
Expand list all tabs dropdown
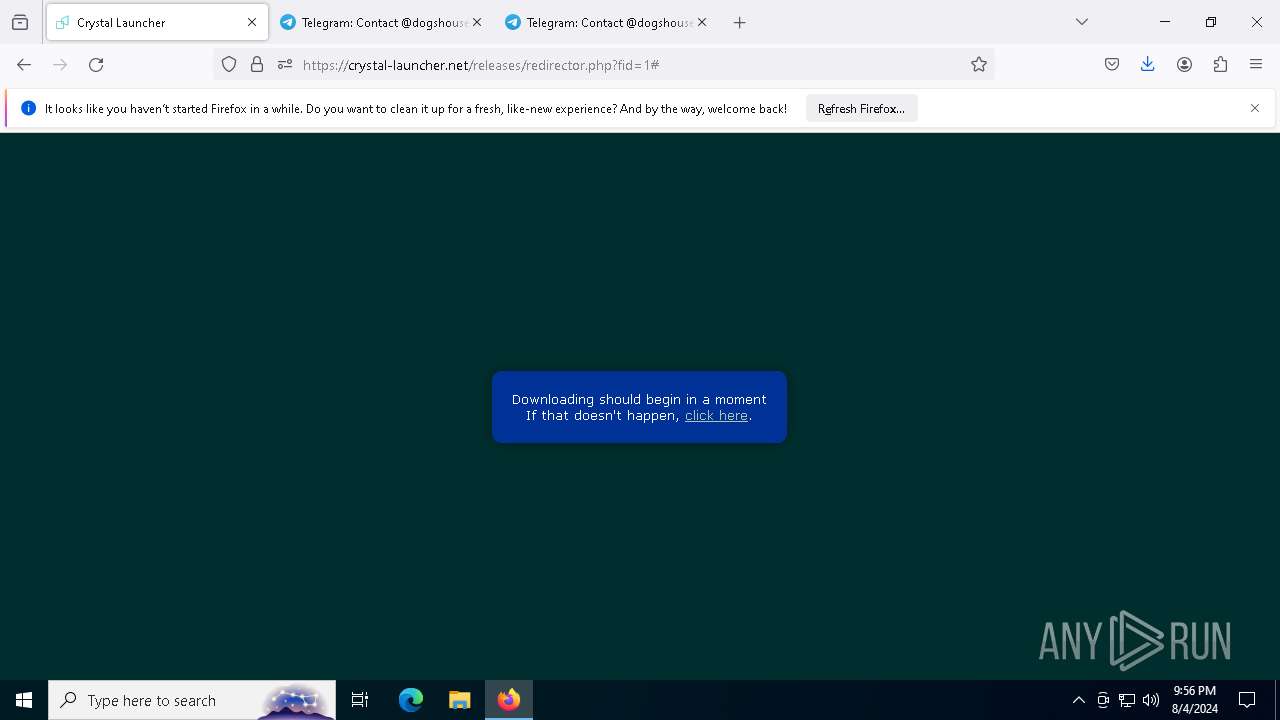pyautogui.click(x=1082, y=22)
